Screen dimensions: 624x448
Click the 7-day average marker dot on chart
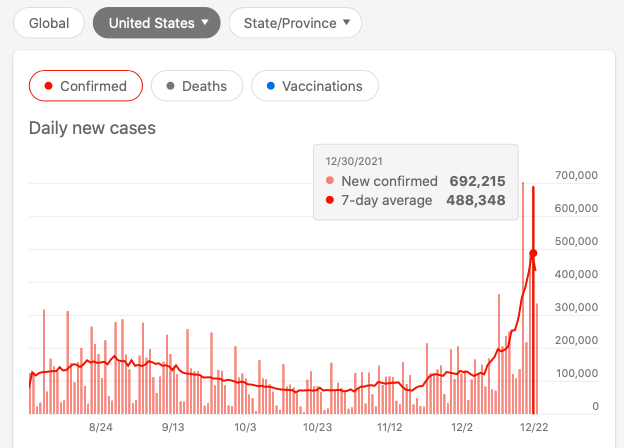533,253
